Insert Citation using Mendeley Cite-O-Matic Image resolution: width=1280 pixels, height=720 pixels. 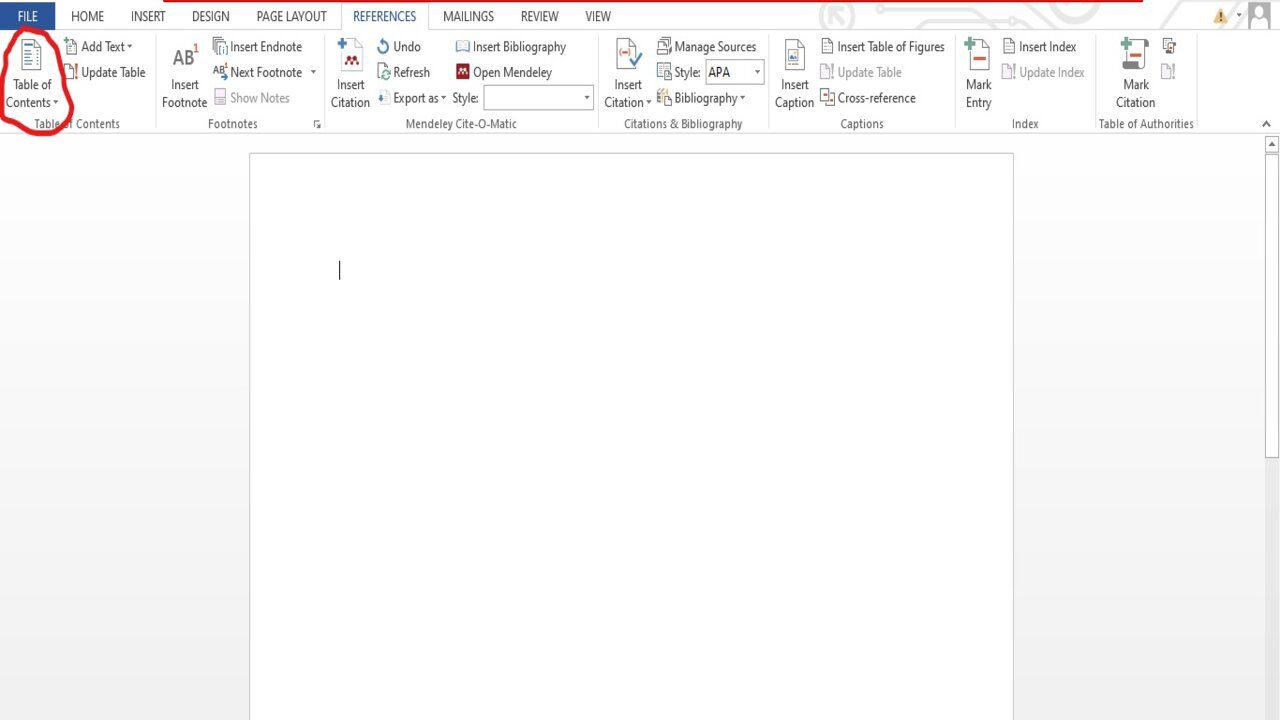[x=350, y=75]
